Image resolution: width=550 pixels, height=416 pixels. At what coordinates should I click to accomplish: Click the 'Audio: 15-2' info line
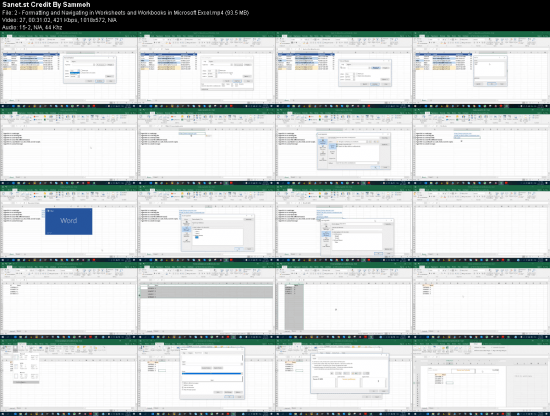[x=32, y=27]
